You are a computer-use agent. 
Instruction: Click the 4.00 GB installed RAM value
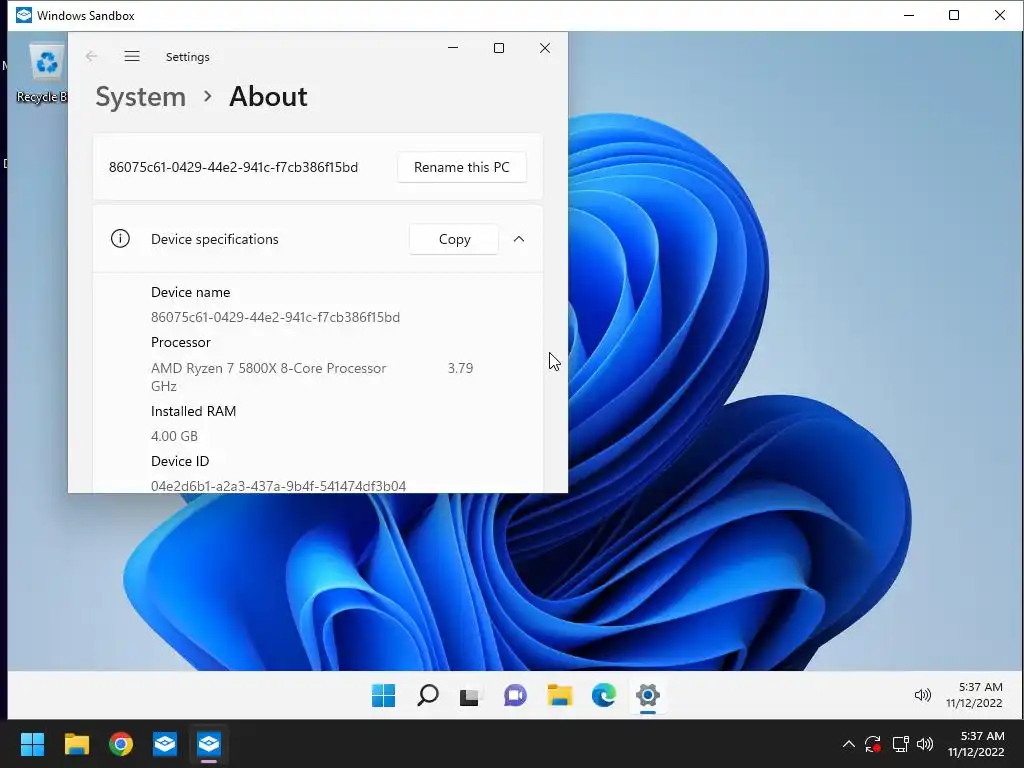coord(174,436)
